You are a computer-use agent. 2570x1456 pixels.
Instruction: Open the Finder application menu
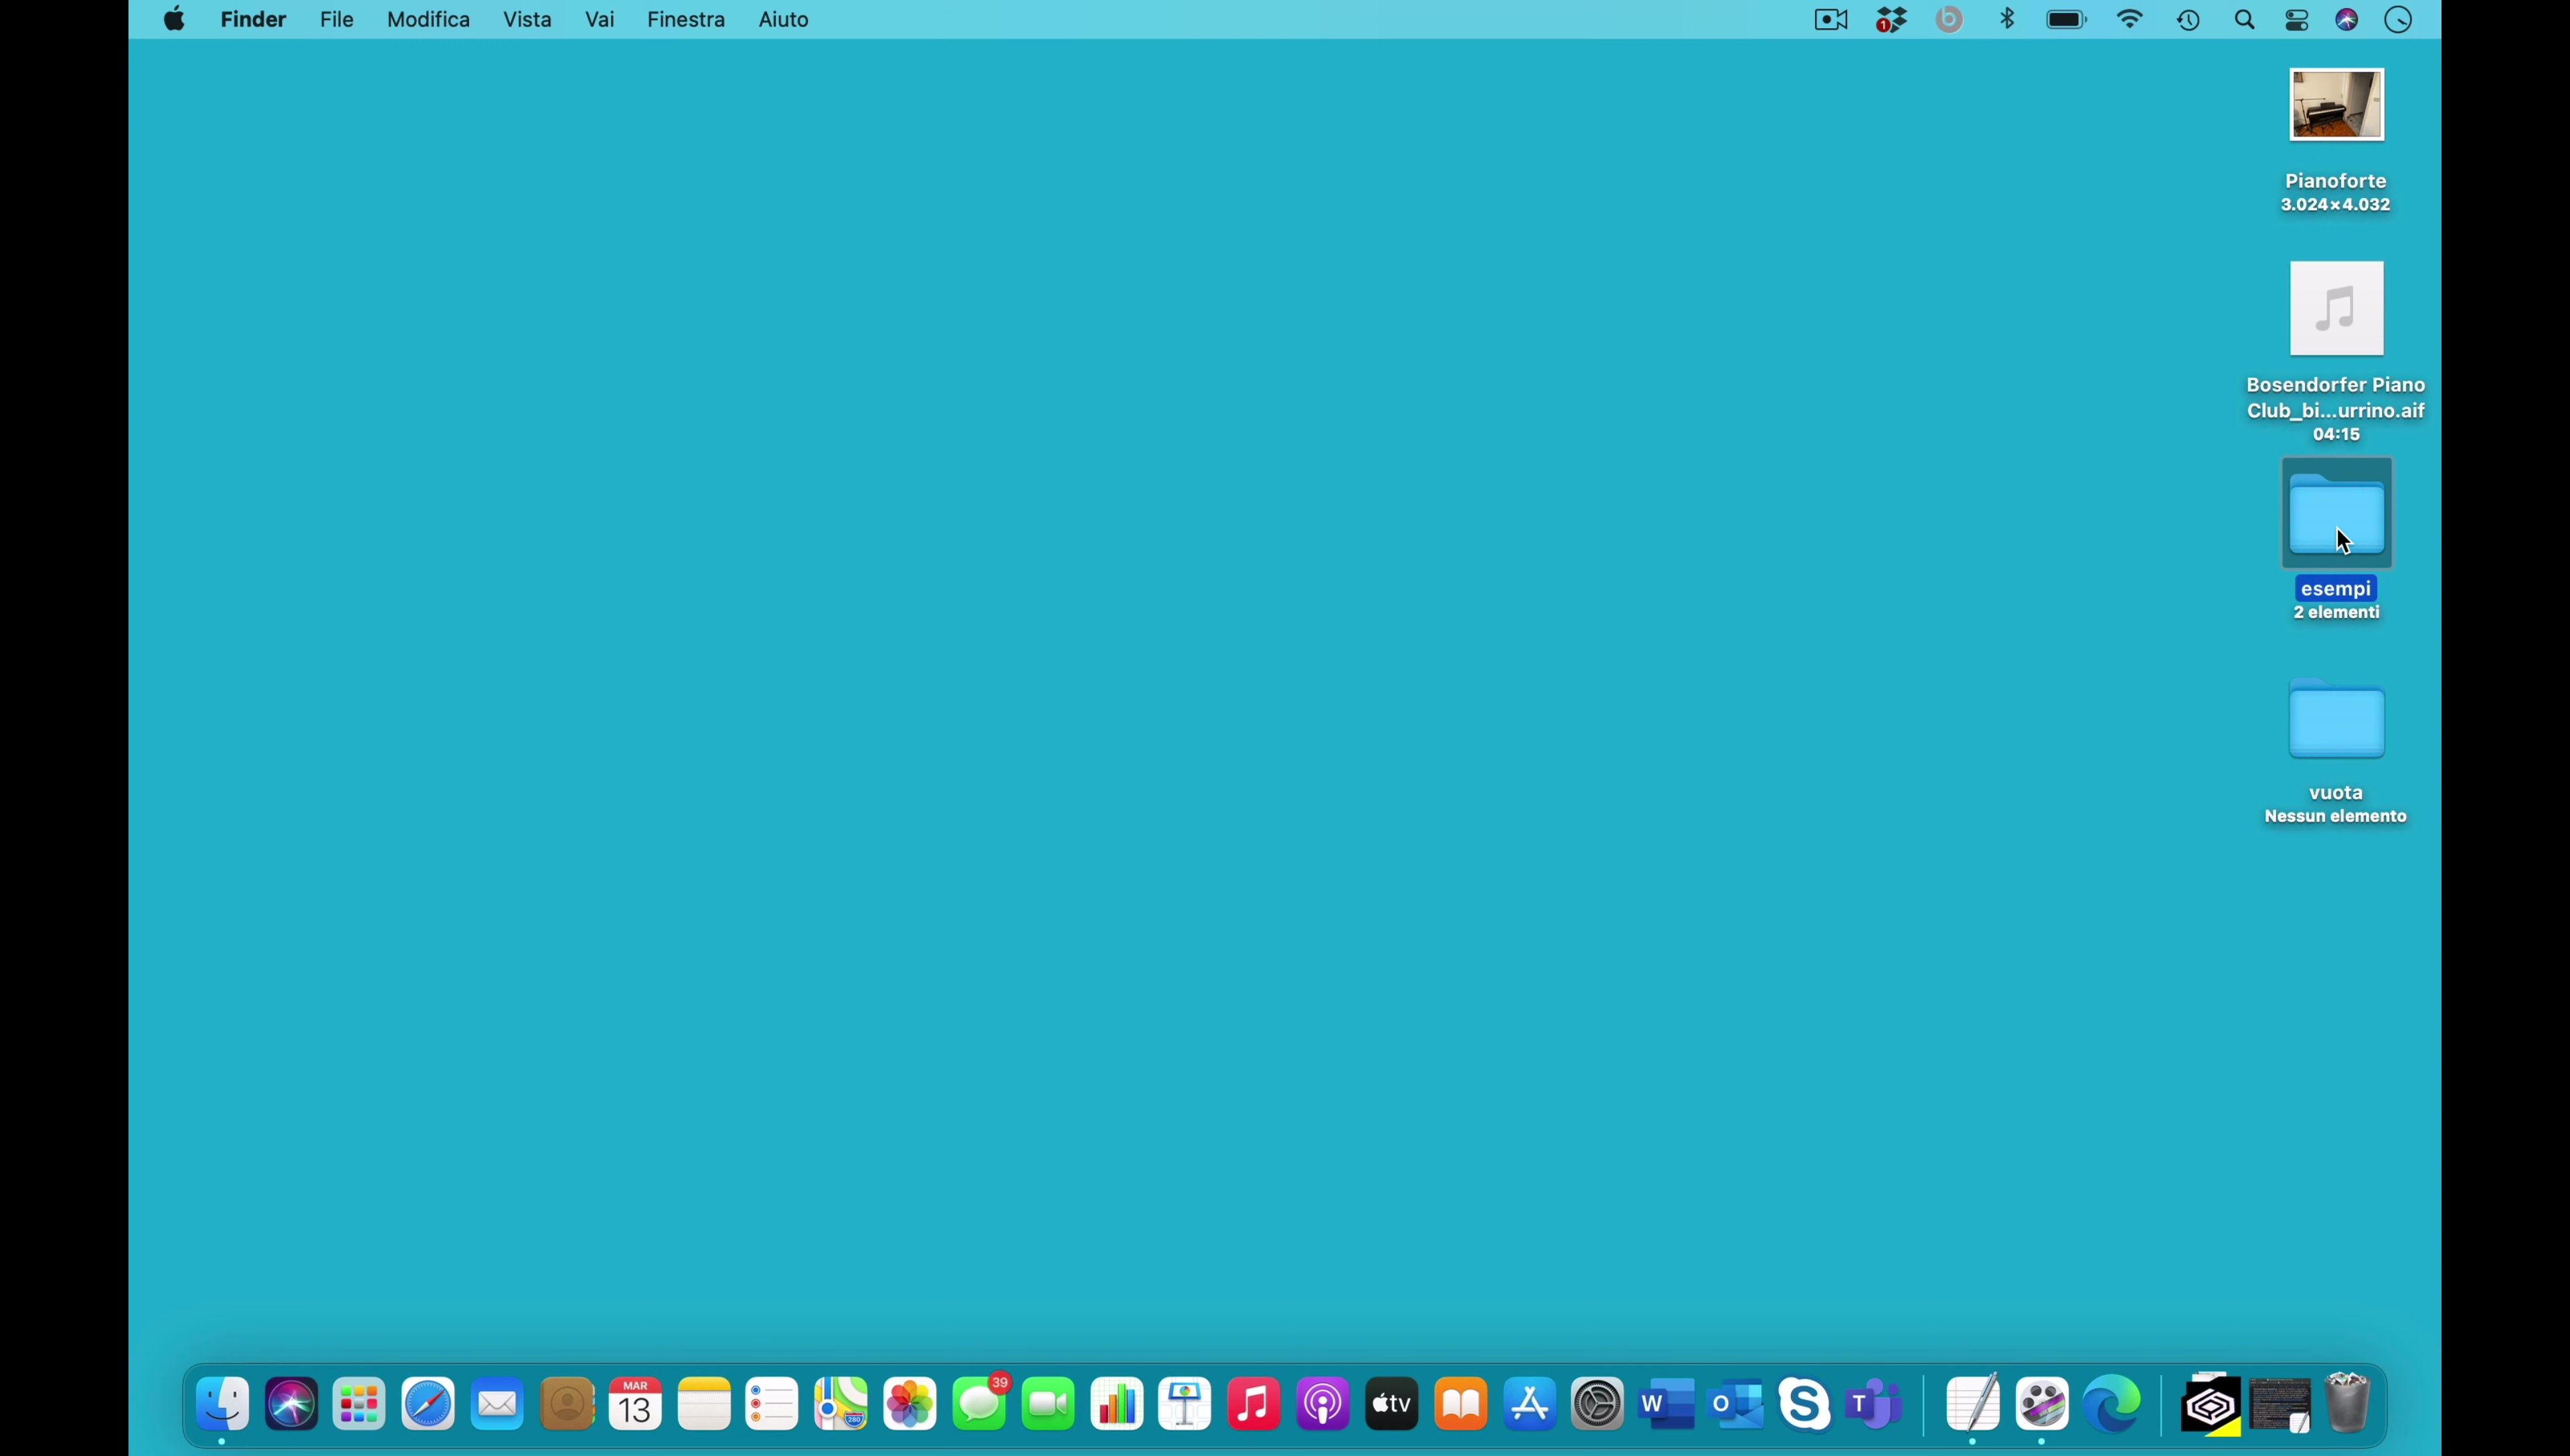[x=254, y=19]
